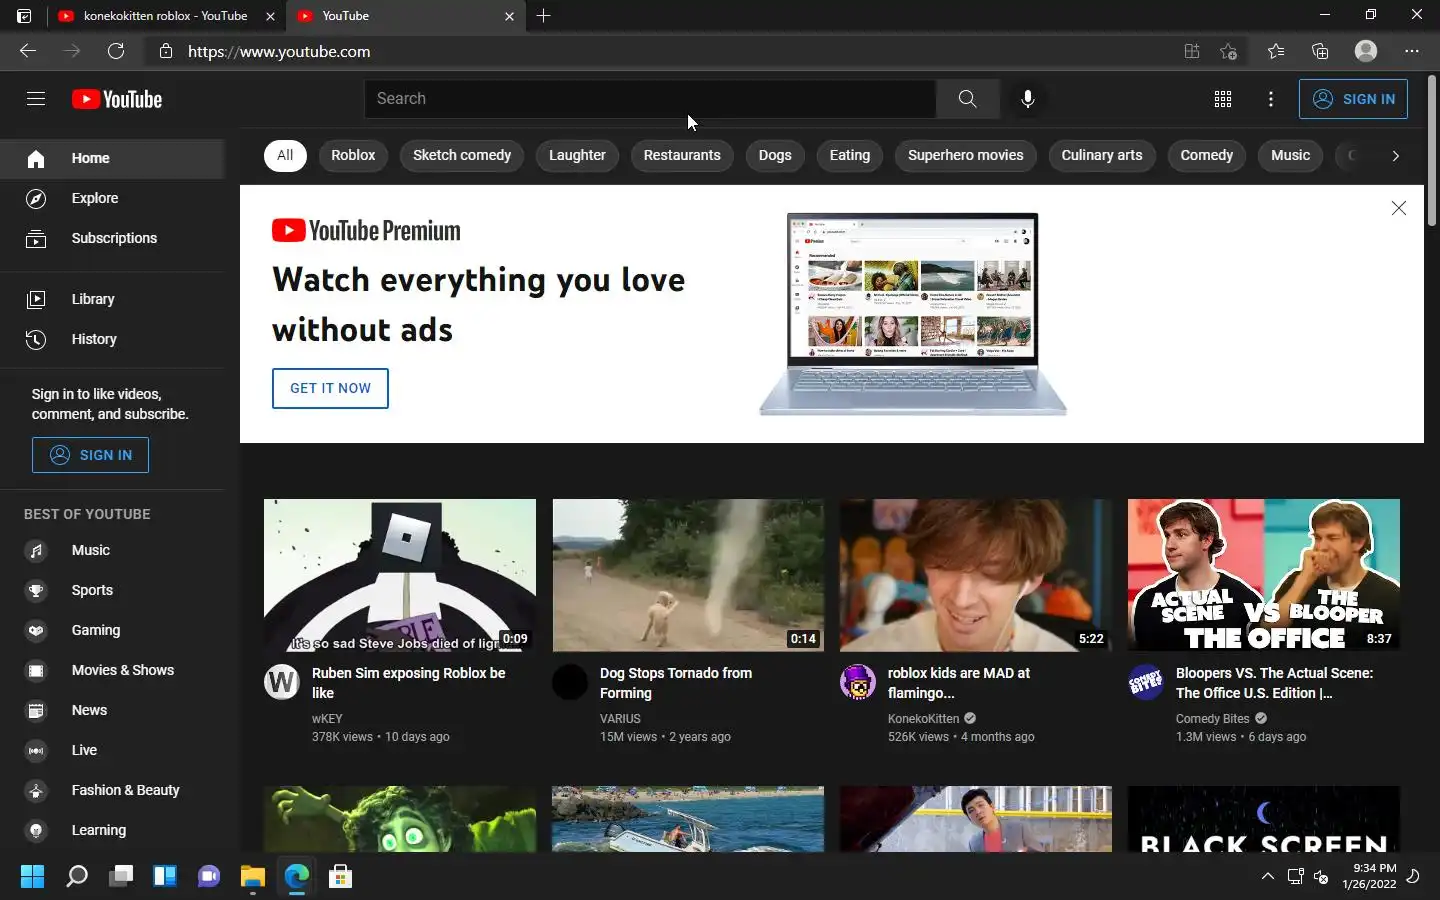This screenshot has height=900, width=1440.
Task: Open Microsoft Store from taskbar
Action: click(340, 877)
